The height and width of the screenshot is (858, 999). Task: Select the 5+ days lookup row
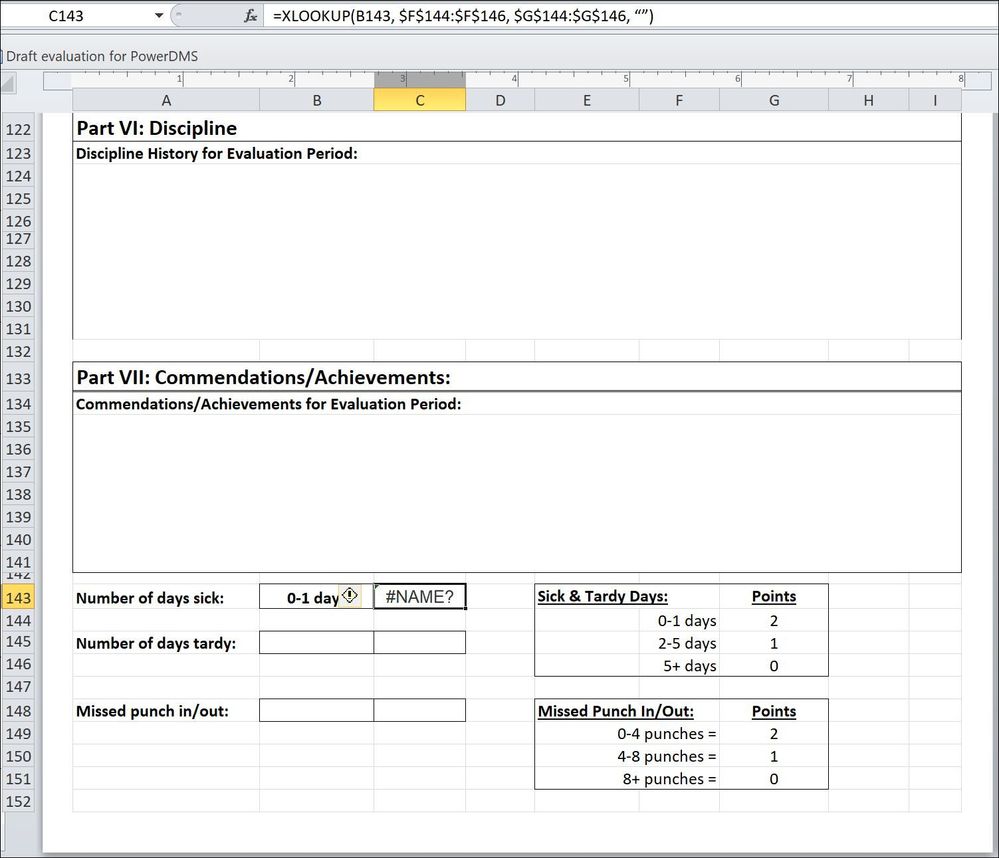[x=689, y=666]
